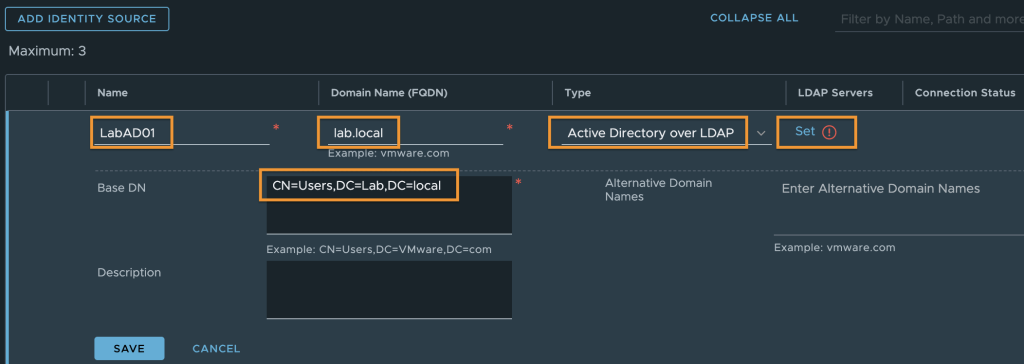Click the Type column header
The image size is (1024, 364).
click(577, 93)
